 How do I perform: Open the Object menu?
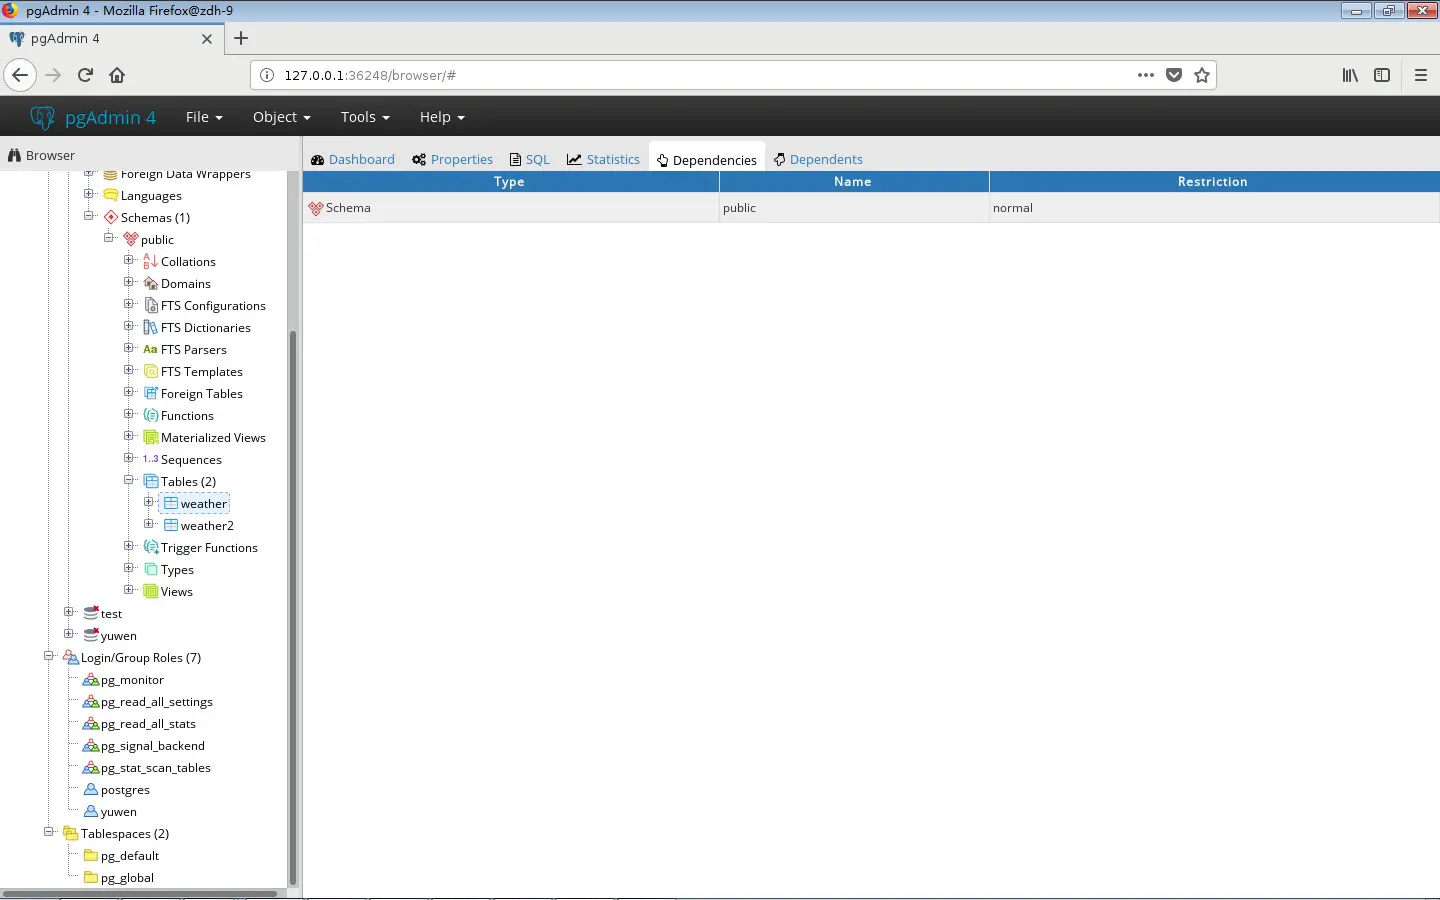281,117
